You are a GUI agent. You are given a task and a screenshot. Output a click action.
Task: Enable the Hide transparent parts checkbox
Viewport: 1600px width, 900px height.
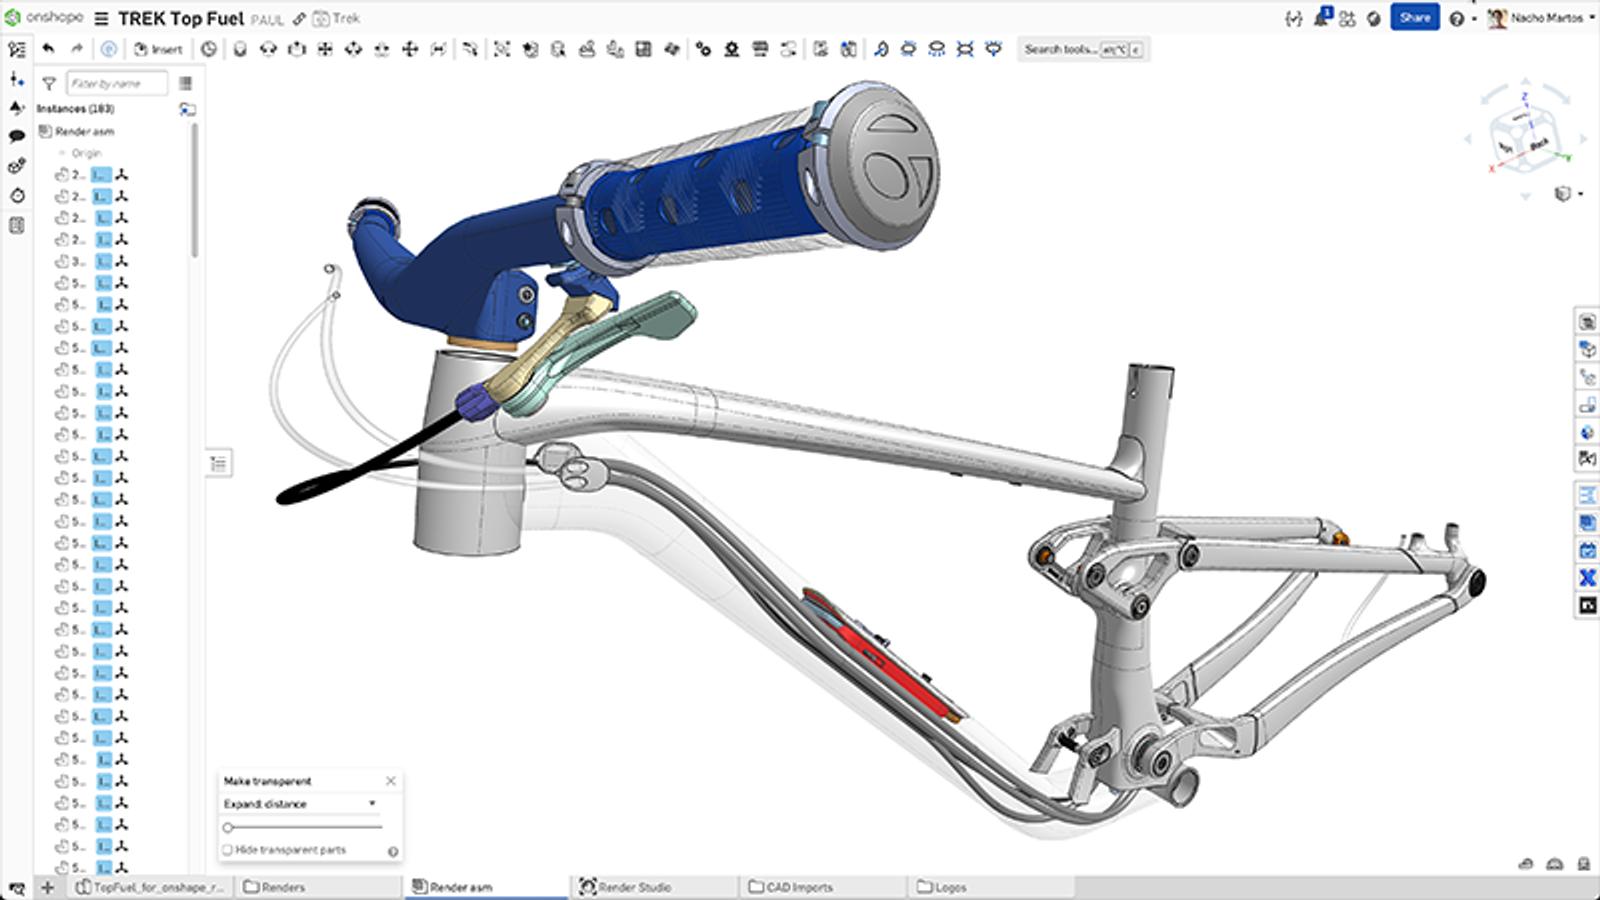coord(227,850)
